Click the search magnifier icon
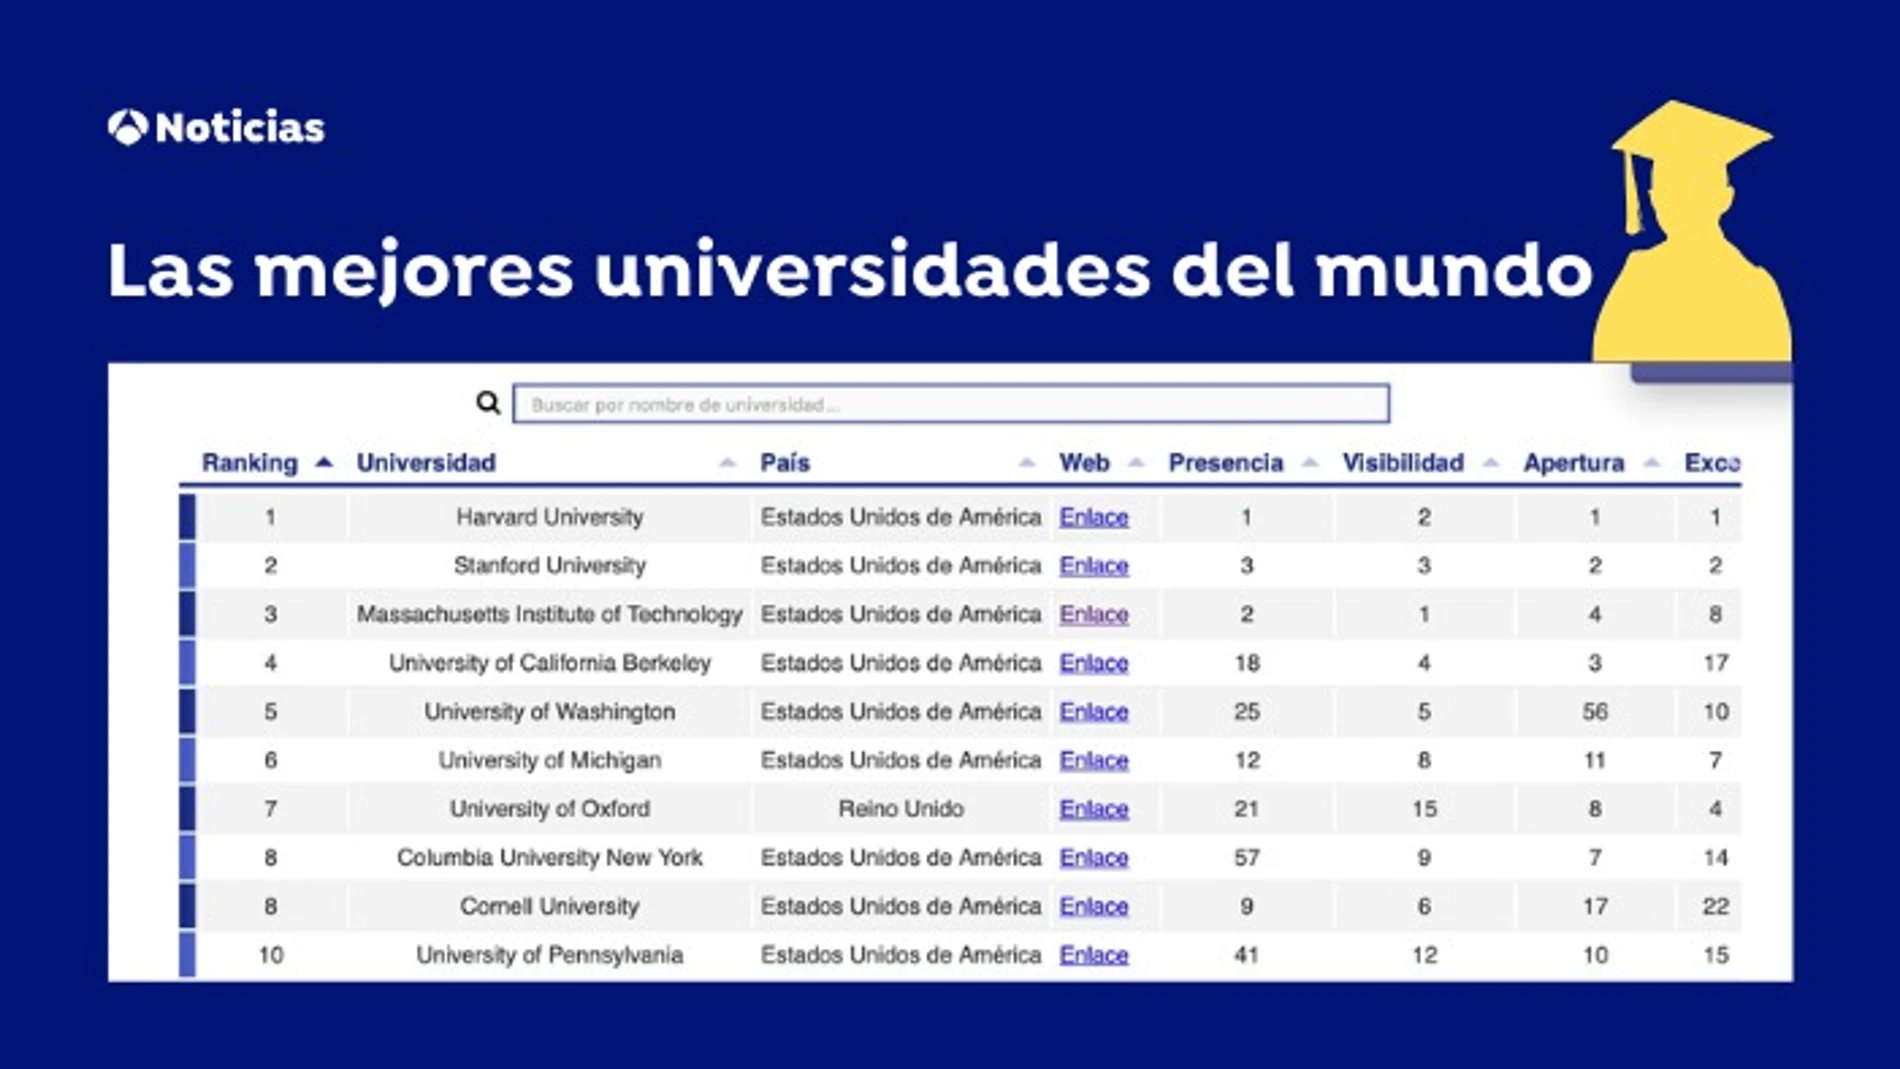Screen dimensions: 1900x1069 coord(487,402)
